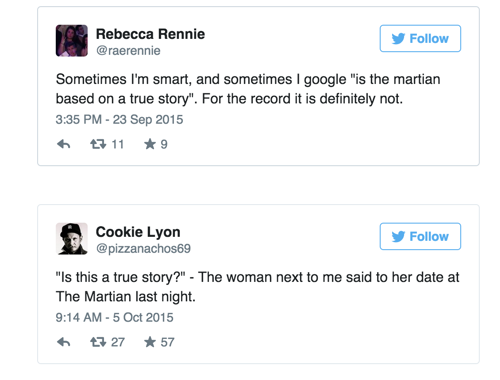Reply to Cookie Lyon's tweet
This screenshot has height=380, width=500.
pos(63,342)
